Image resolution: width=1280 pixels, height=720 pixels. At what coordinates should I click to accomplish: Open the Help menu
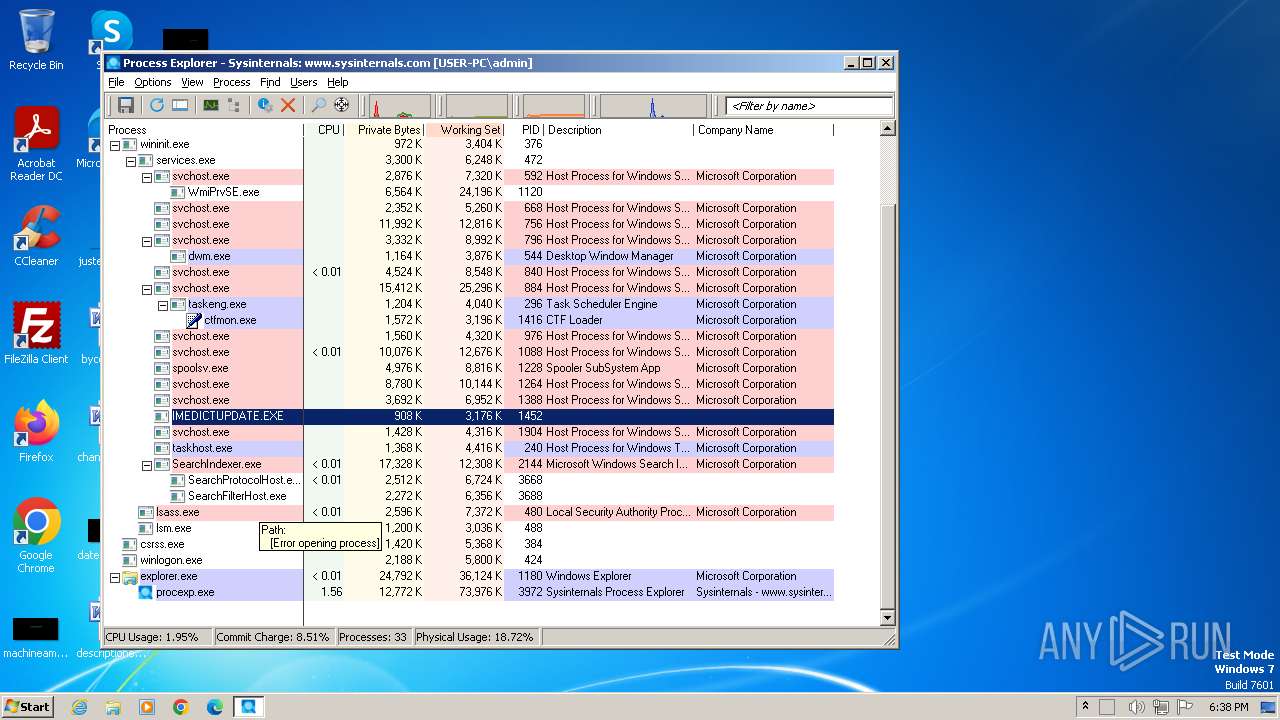pyautogui.click(x=338, y=82)
